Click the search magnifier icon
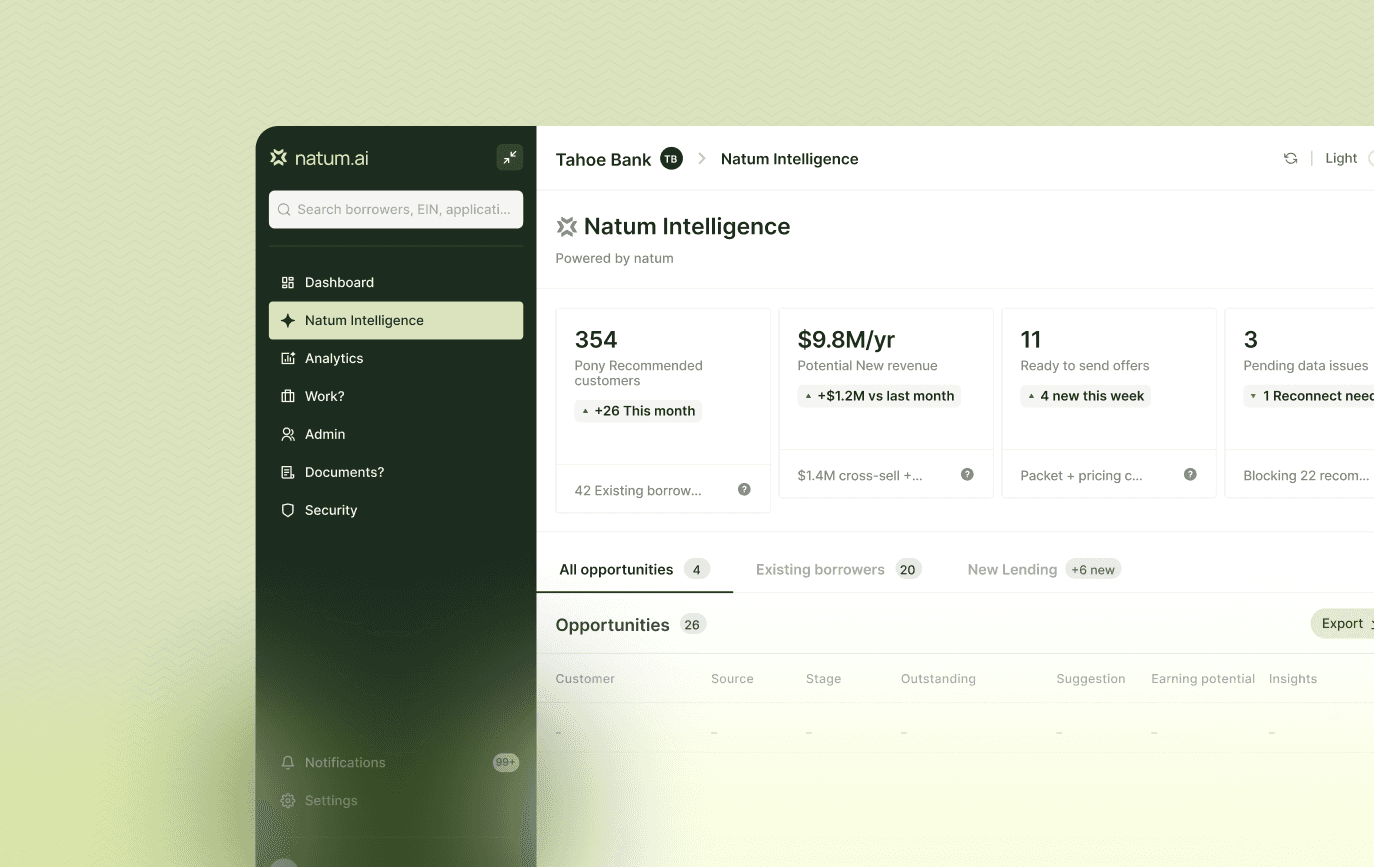 pos(284,210)
